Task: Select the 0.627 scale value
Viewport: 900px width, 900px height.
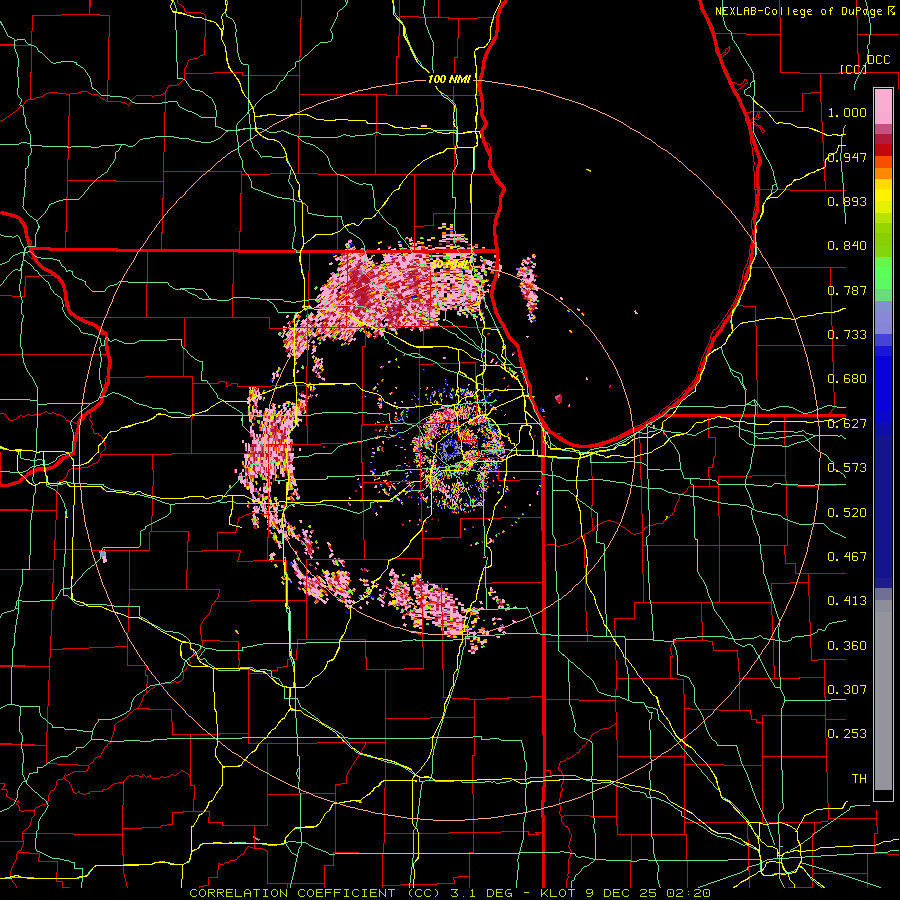Action: (x=847, y=424)
